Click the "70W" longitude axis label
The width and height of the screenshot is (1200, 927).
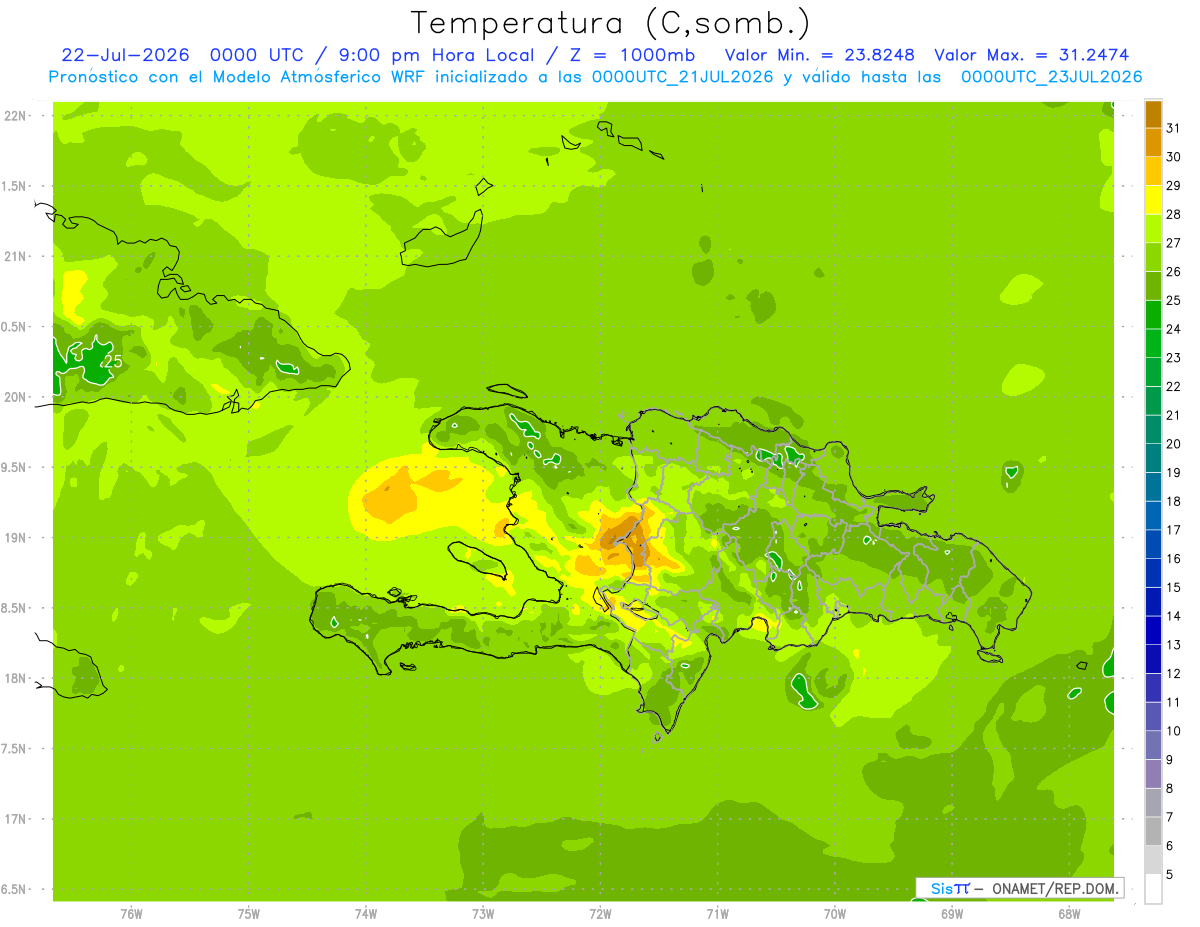pos(834,913)
